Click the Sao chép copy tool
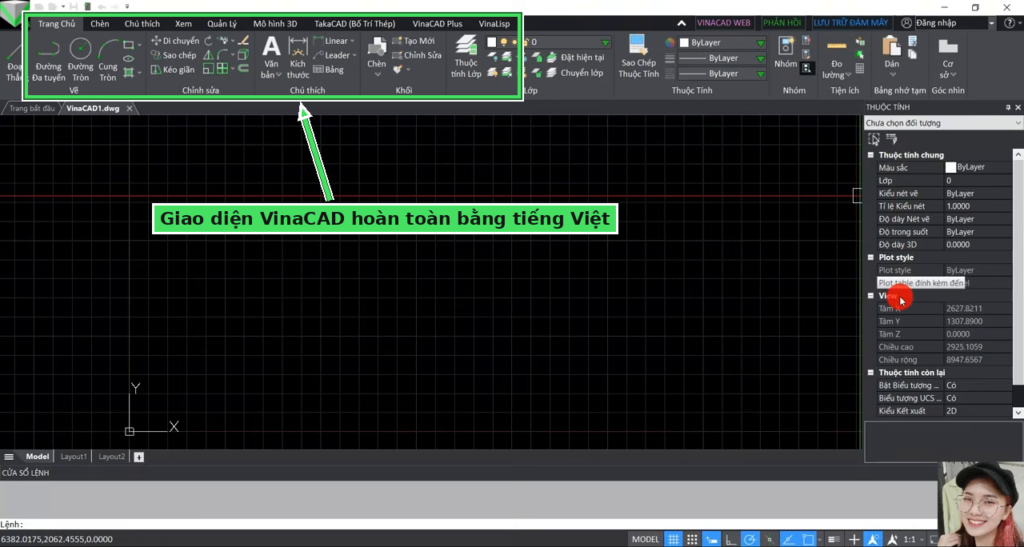The height and width of the screenshot is (547, 1024). pyautogui.click(x=174, y=55)
